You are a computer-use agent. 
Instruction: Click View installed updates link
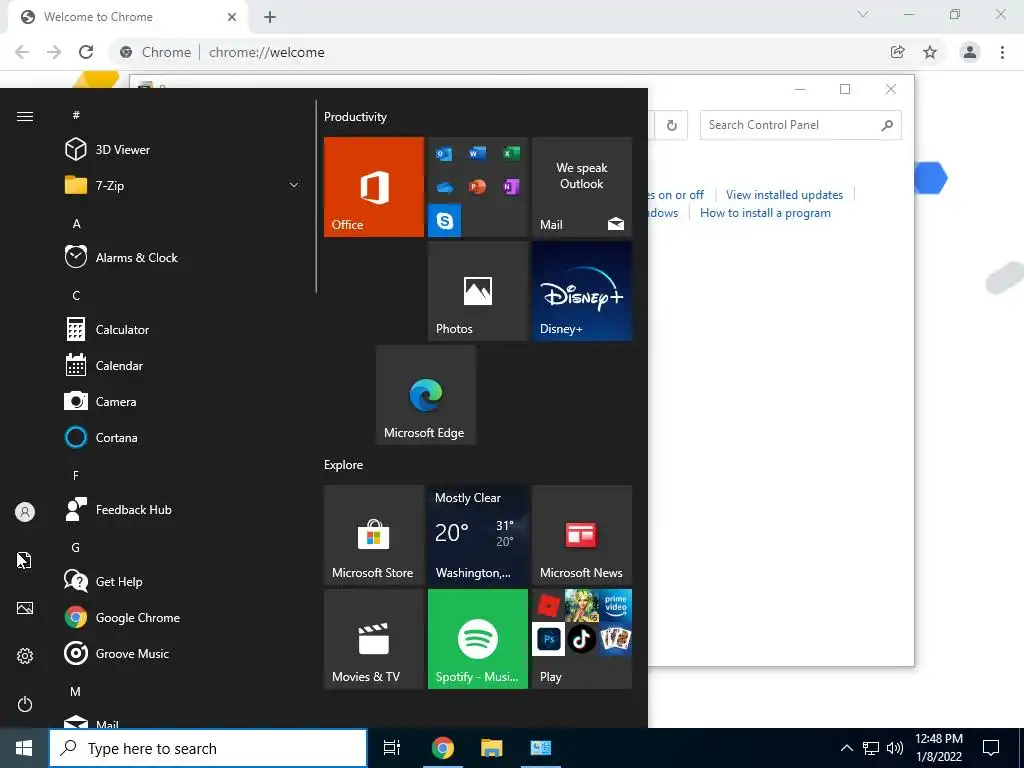click(784, 195)
